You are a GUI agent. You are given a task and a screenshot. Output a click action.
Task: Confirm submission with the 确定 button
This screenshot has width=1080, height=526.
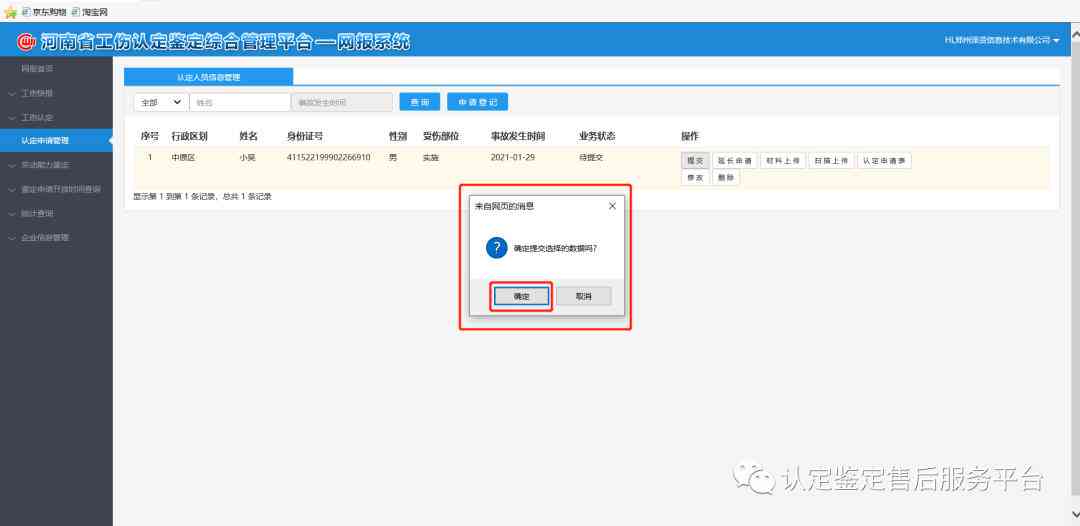[x=521, y=296]
